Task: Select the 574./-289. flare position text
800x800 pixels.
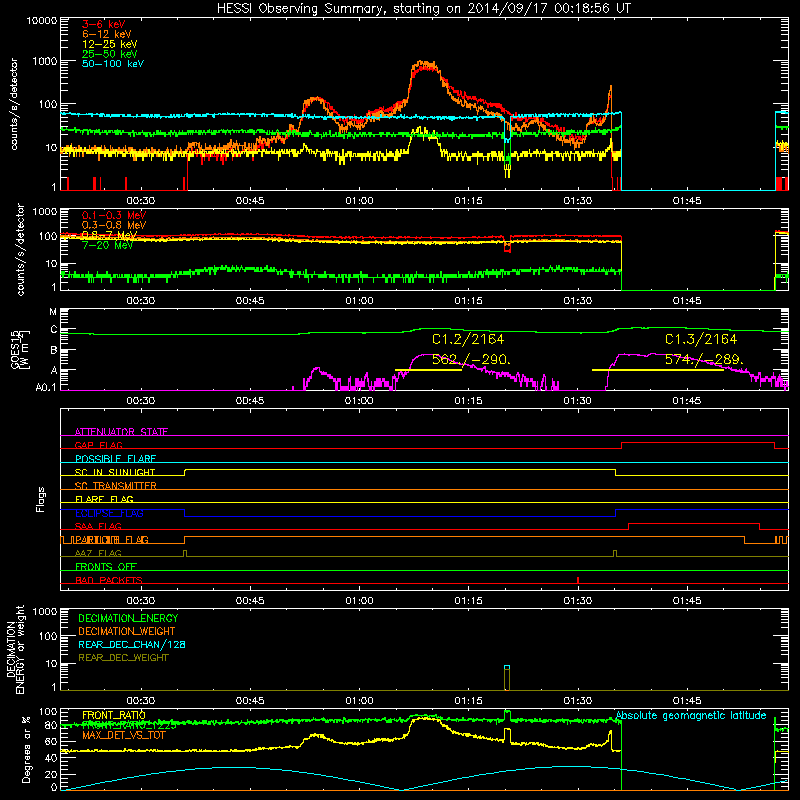Action: [704, 360]
